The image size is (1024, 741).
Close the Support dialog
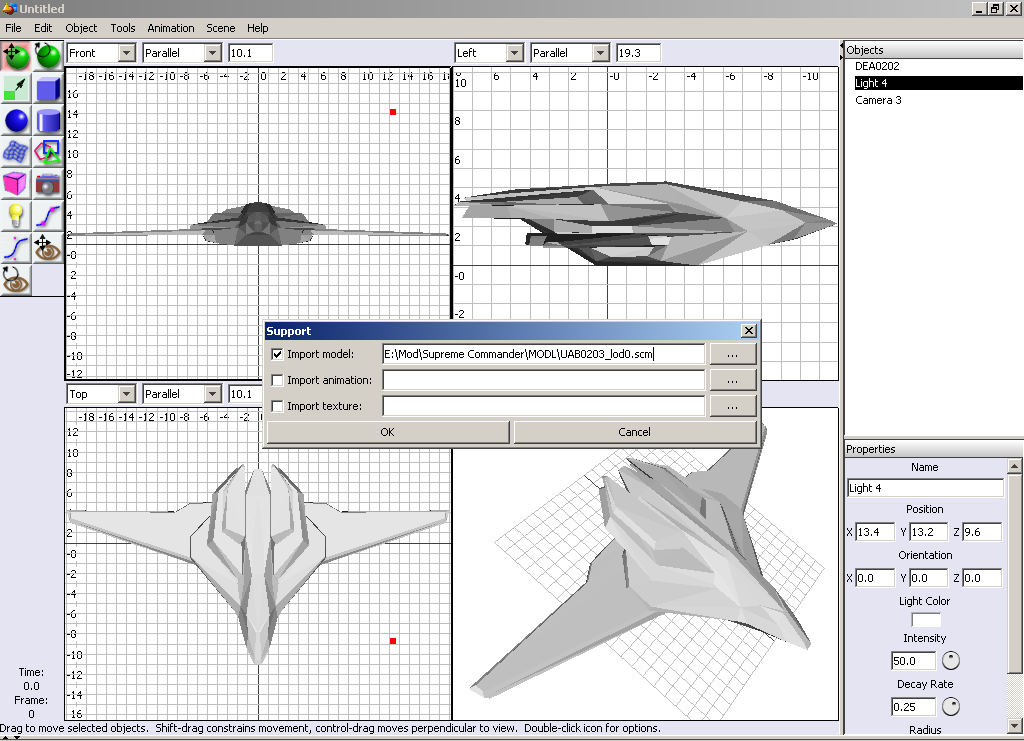pos(749,331)
